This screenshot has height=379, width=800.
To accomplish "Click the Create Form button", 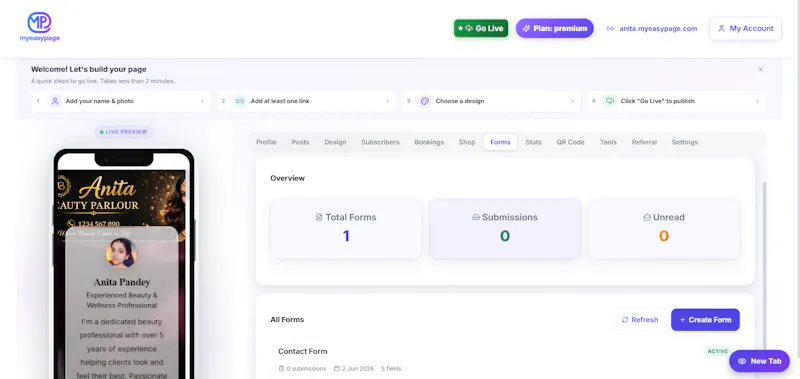I will click(705, 320).
